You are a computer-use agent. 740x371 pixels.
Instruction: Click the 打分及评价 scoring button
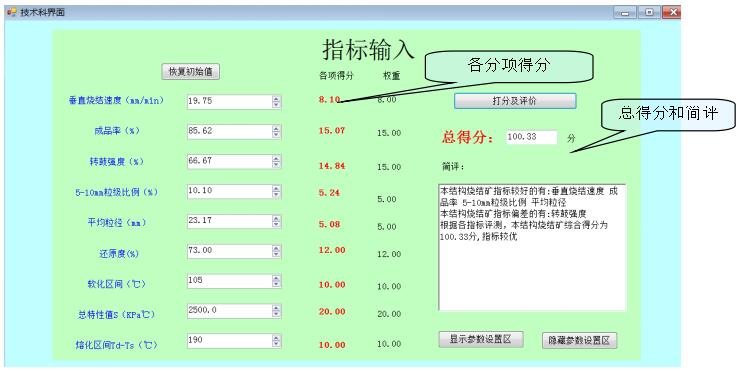[515, 101]
